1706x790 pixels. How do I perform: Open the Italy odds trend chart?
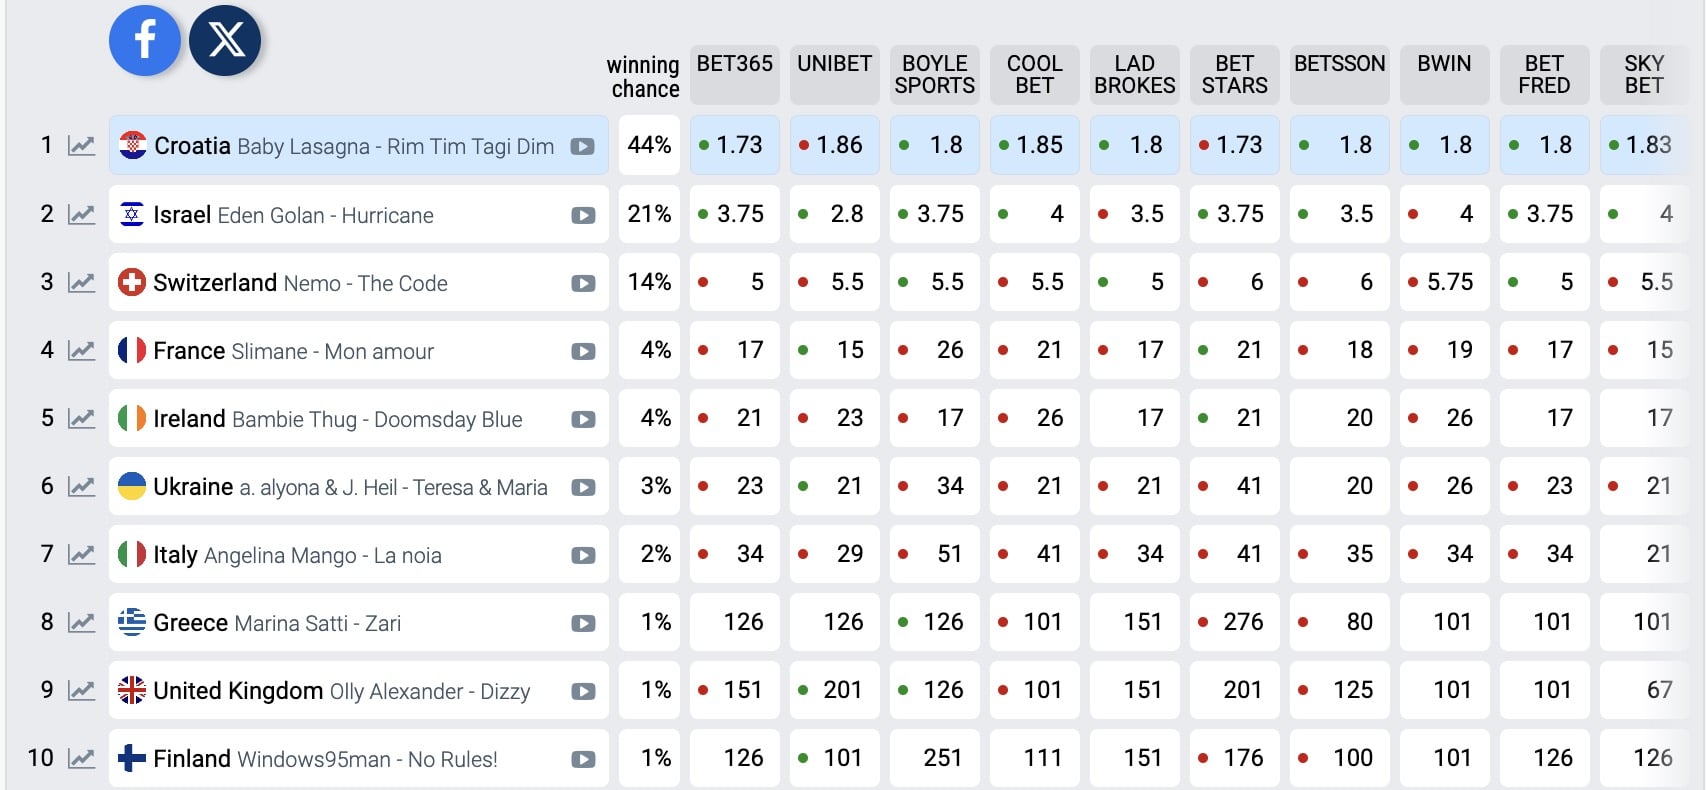coord(81,555)
